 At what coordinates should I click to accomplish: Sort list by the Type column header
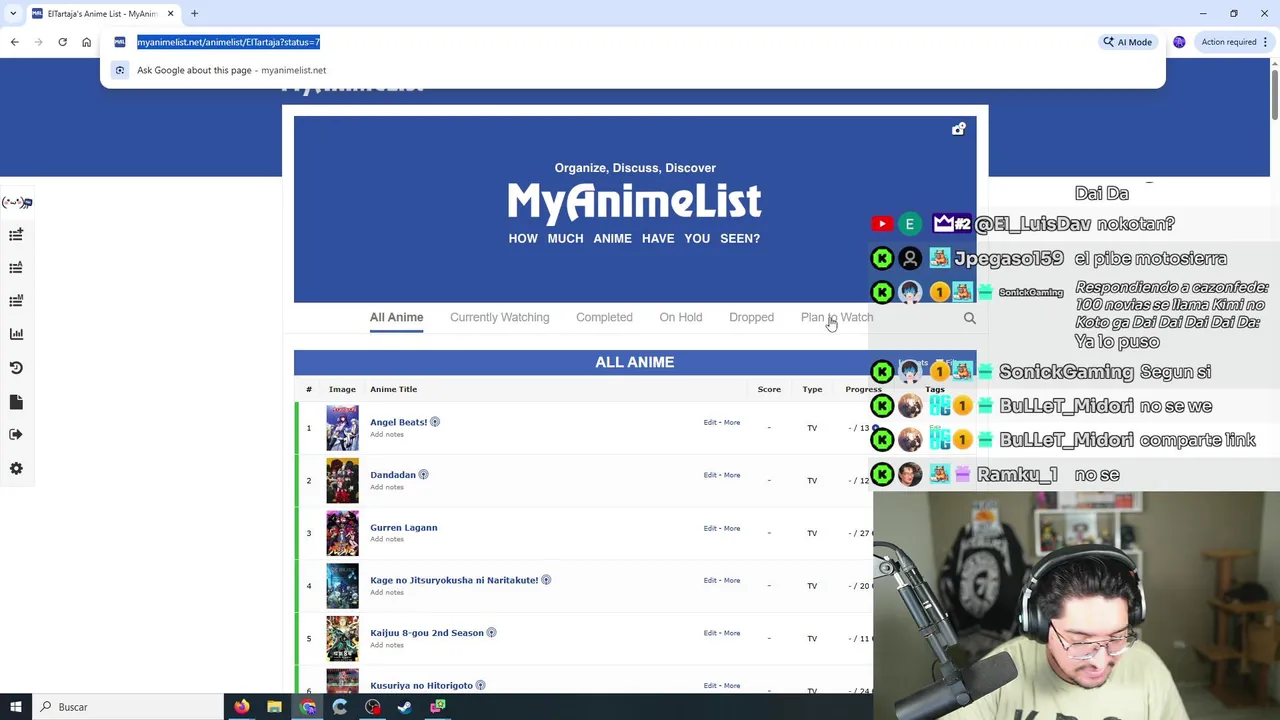[812, 389]
